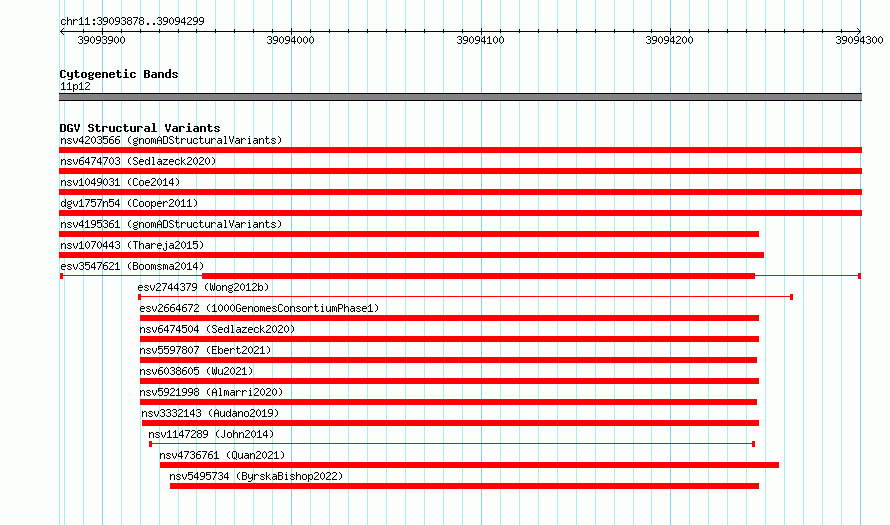The image size is (890, 525).
Task: Select the nsv5495734 red variant bar
Action: (464, 486)
